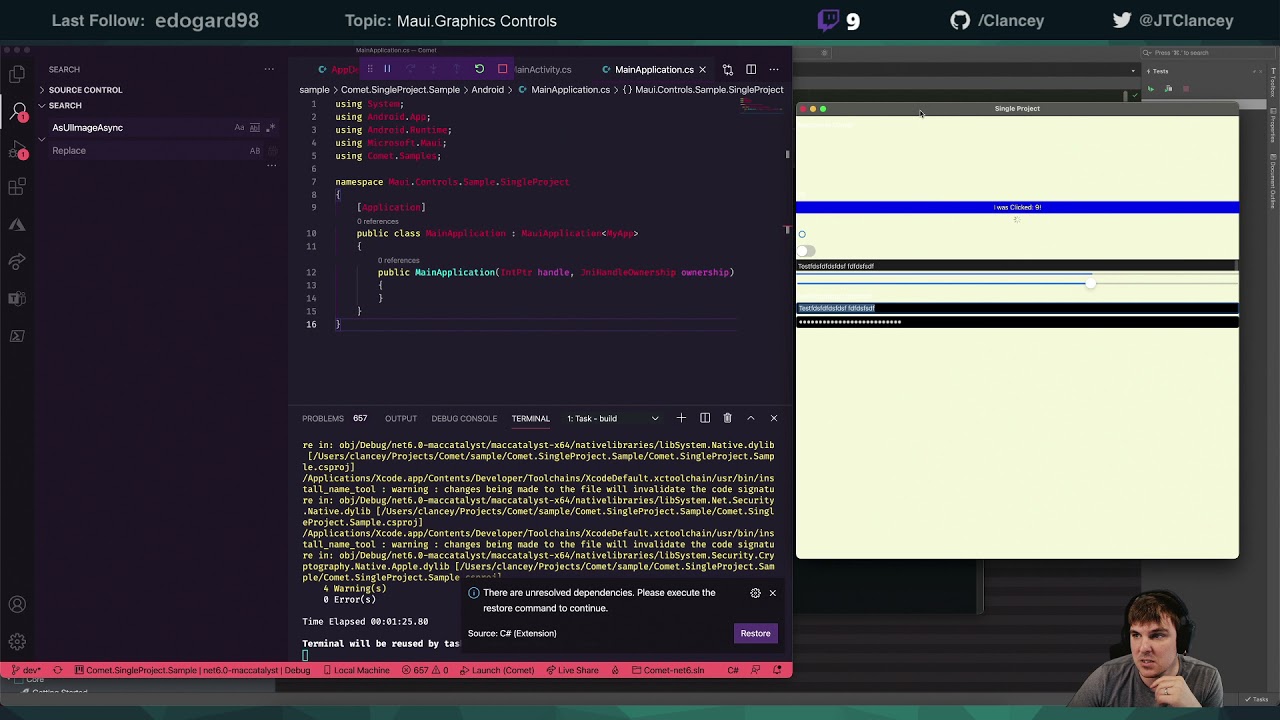
Task: Click the Step Out debug button
Action: (456, 69)
